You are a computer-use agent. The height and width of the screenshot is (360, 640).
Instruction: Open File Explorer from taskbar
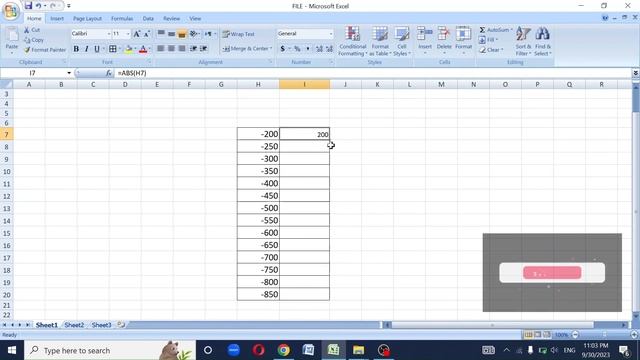[x=358, y=350]
